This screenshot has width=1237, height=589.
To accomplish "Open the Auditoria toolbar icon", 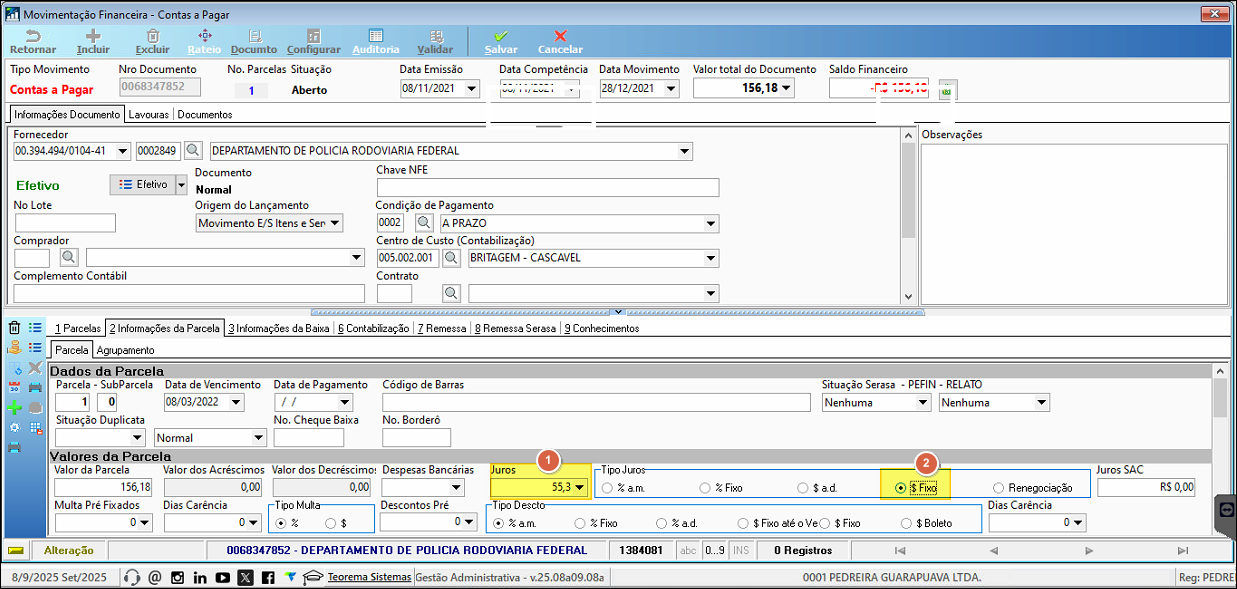I will [376, 42].
